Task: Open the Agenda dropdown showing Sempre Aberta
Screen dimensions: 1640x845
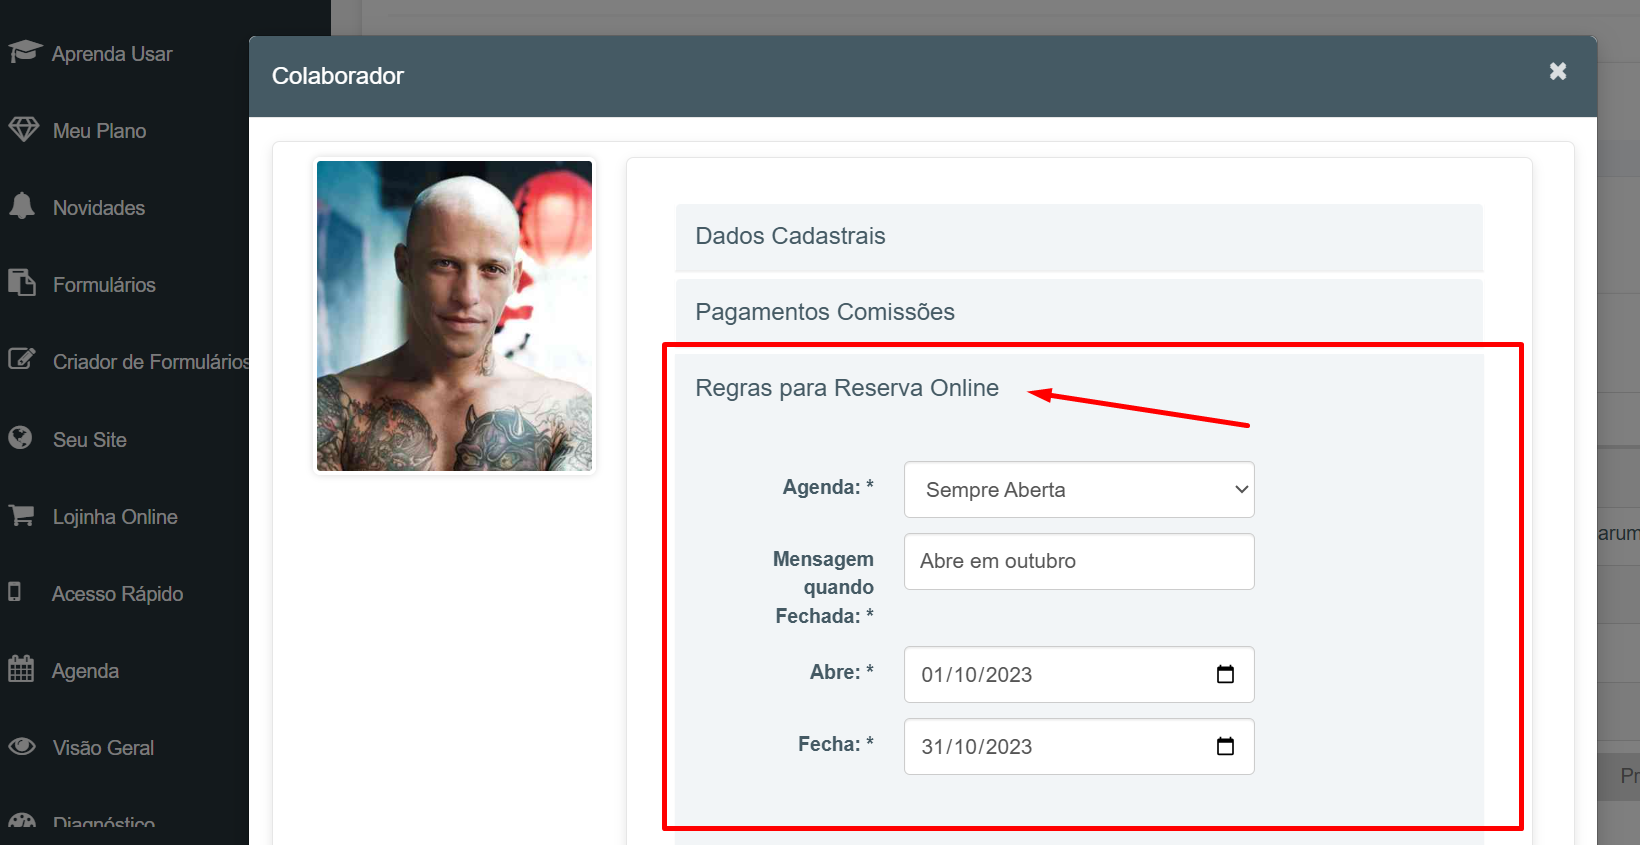Action: tap(1078, 490)
